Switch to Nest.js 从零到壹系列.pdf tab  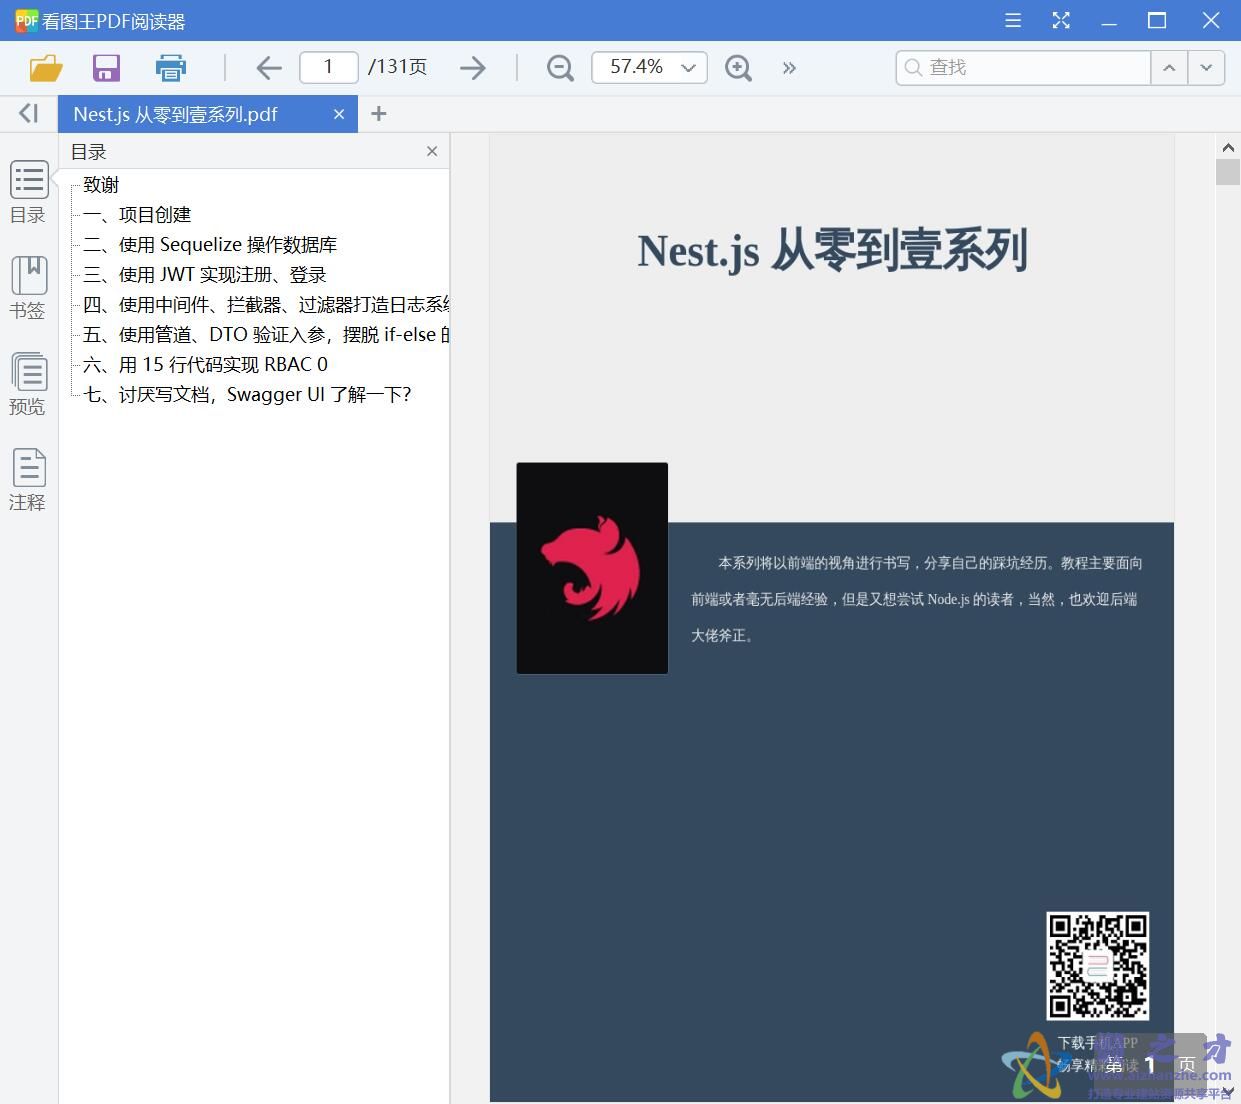click(208, 114)
